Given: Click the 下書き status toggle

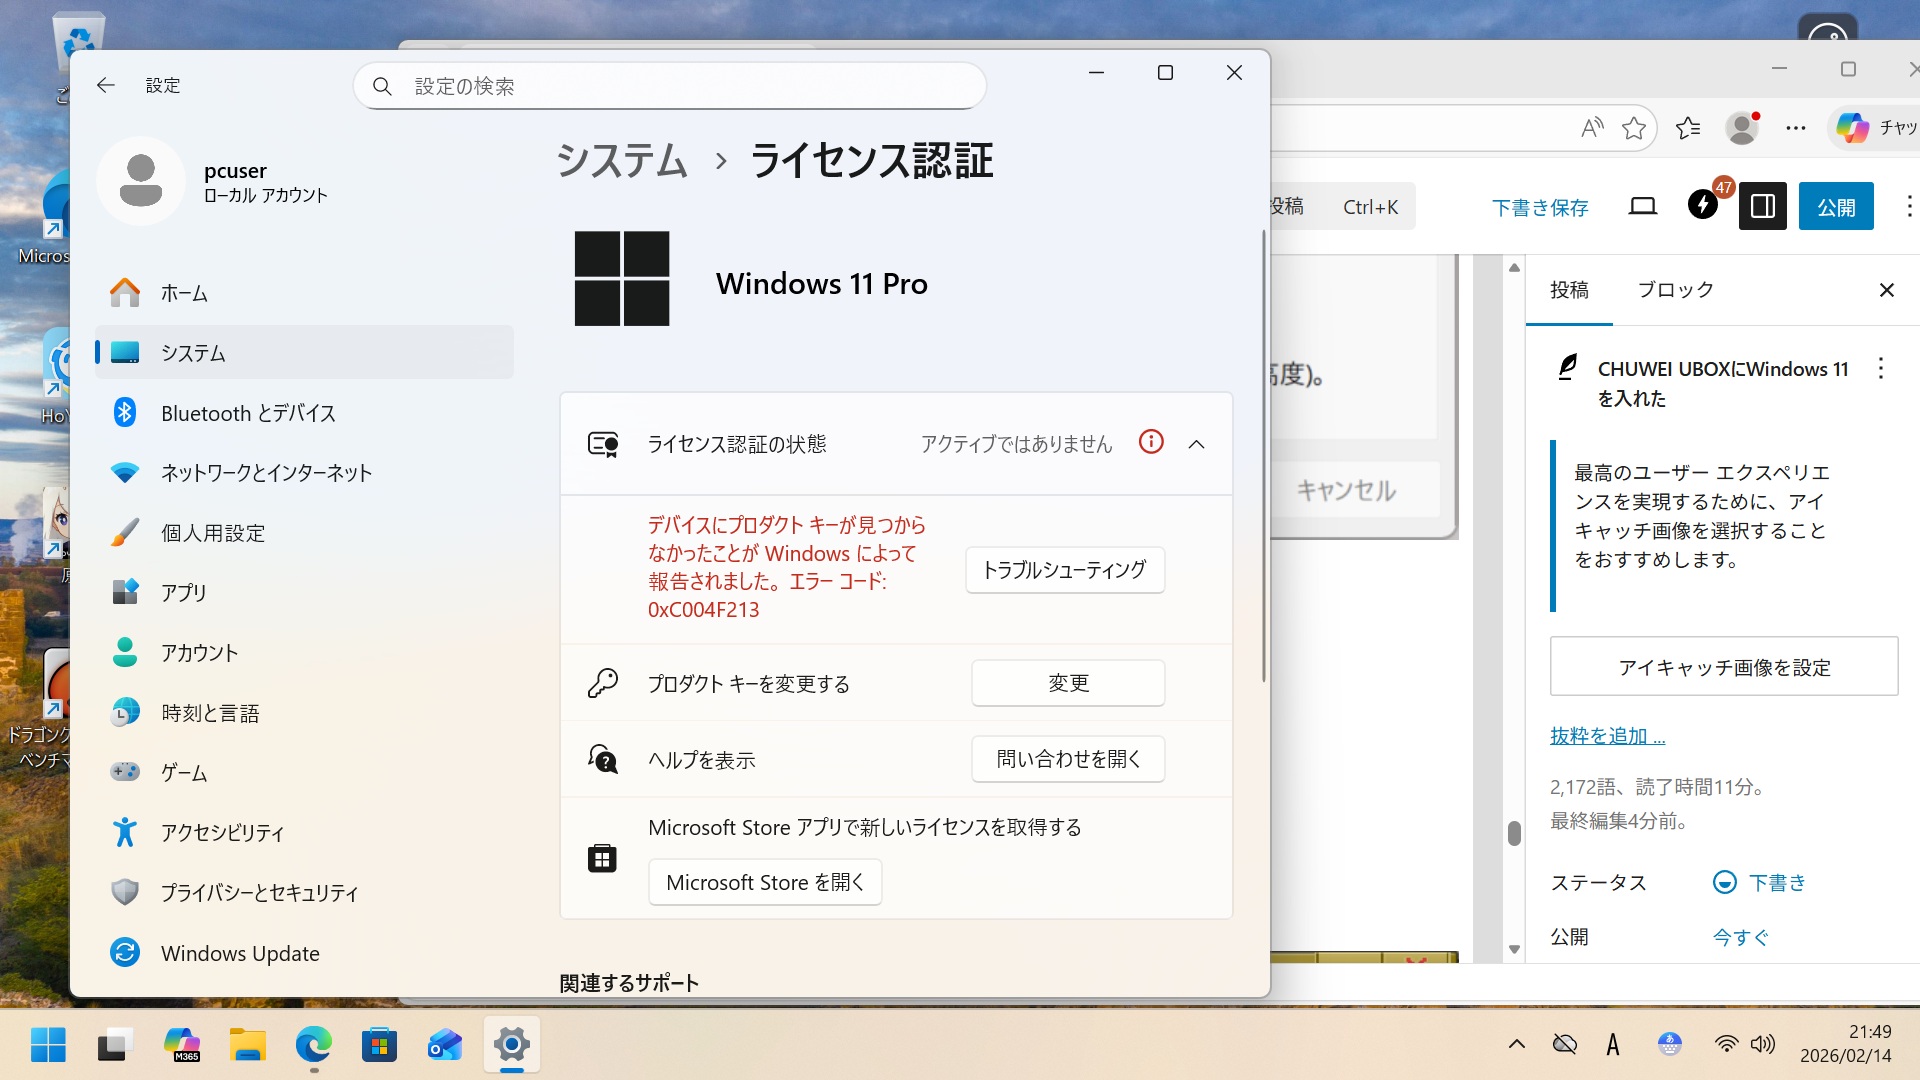Looking at the screenshot, I should [1759, 882].
